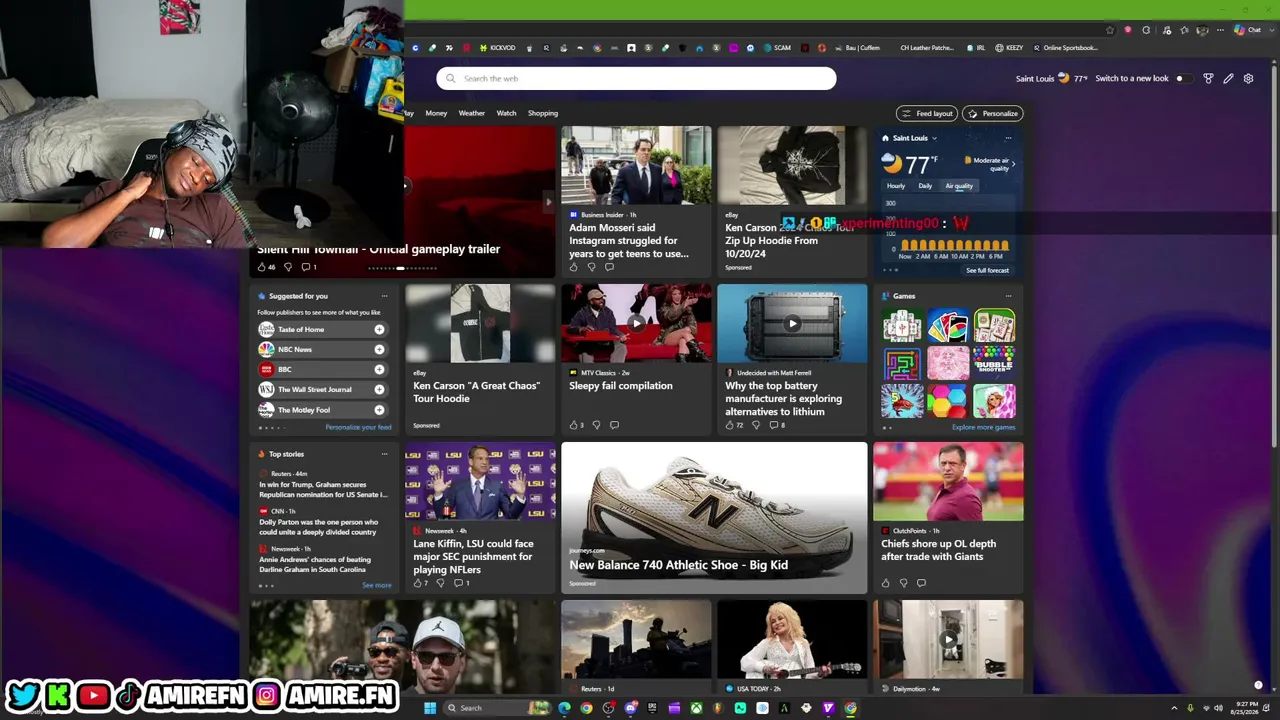Follow Taste of Home with plus icon
The width and height of the screenshot is (1280, 720).
pos(379,329)
